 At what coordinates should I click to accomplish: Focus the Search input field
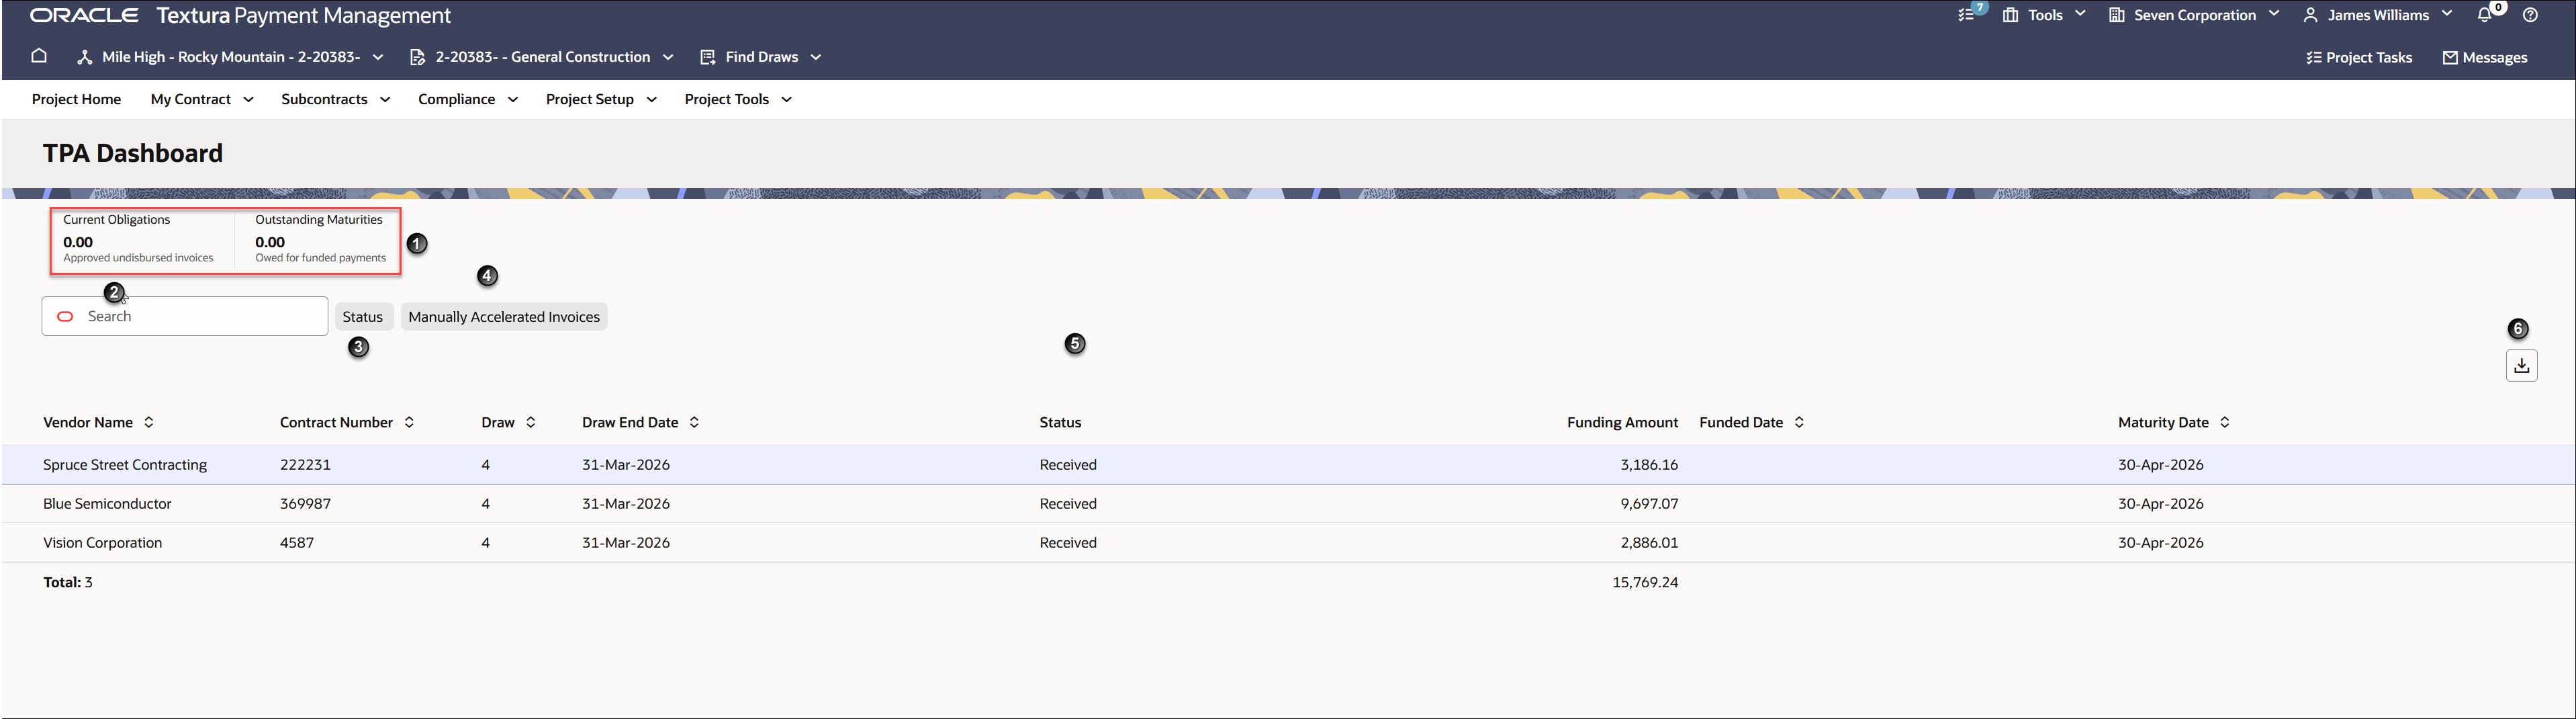coord(185,316)
